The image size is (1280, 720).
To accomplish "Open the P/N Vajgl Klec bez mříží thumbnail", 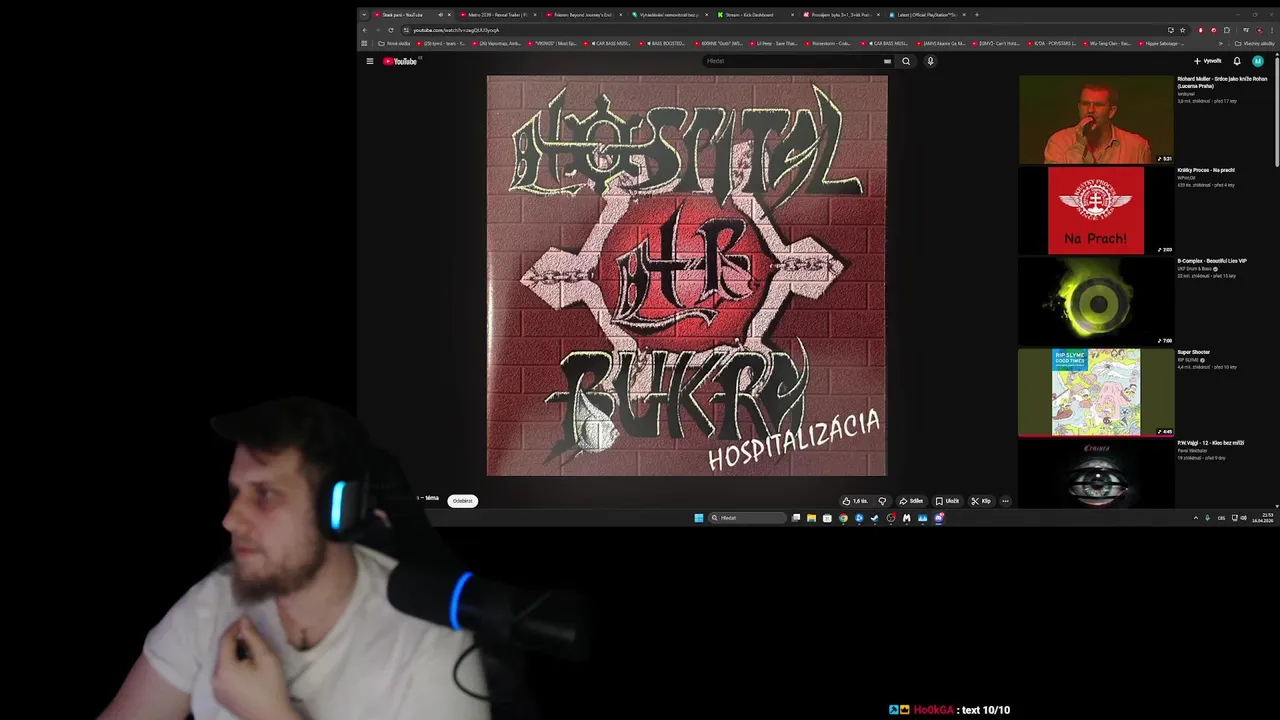I will coord(1096,474).
